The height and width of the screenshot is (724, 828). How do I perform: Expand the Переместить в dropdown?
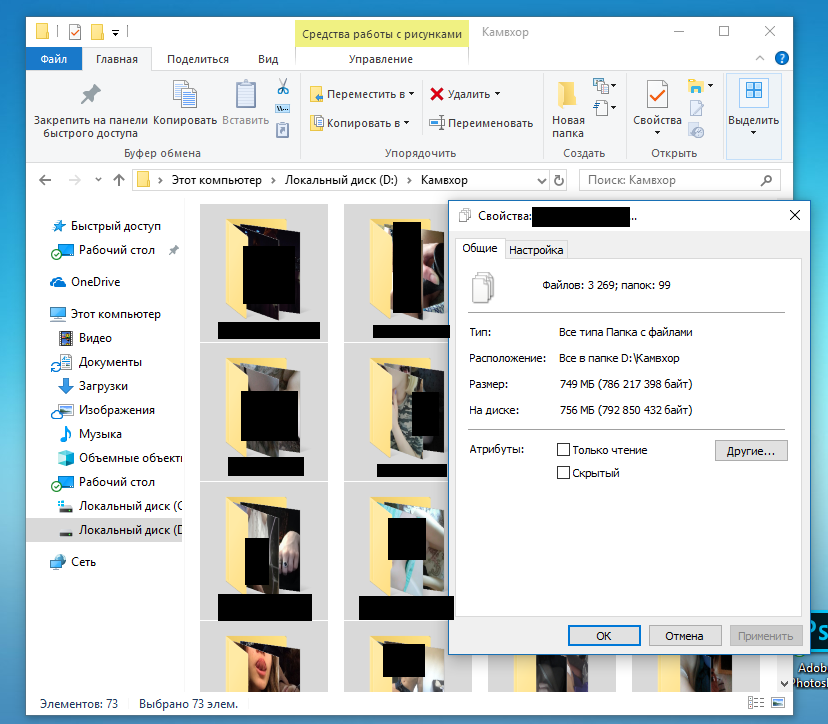(411, 94)
